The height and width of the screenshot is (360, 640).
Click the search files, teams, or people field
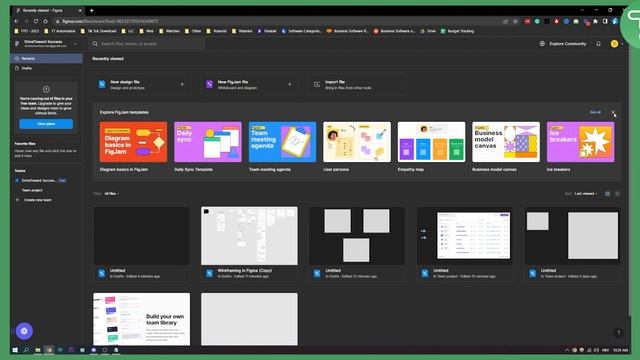(147, 44)
